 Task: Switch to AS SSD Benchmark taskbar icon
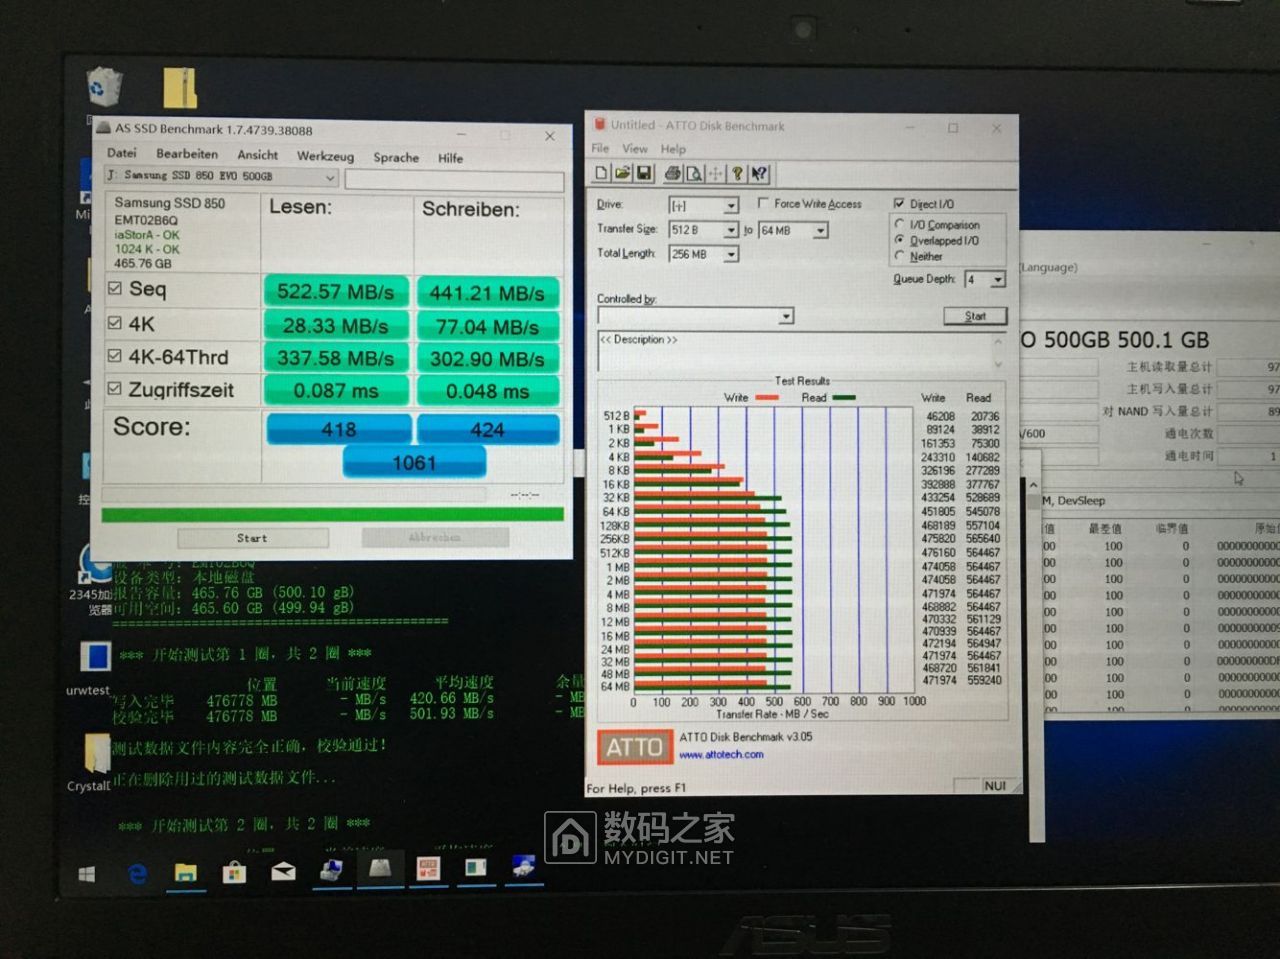(379, 868)
